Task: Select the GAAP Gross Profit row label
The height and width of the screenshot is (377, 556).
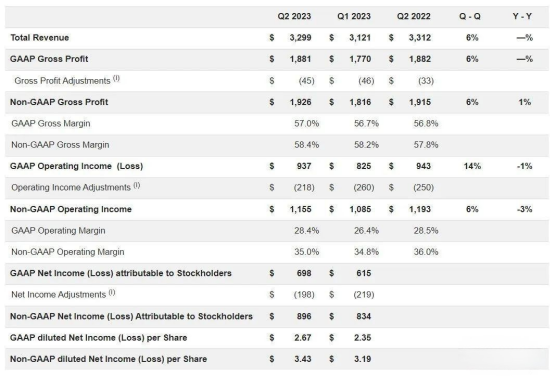Action: [x=49, y=59]
